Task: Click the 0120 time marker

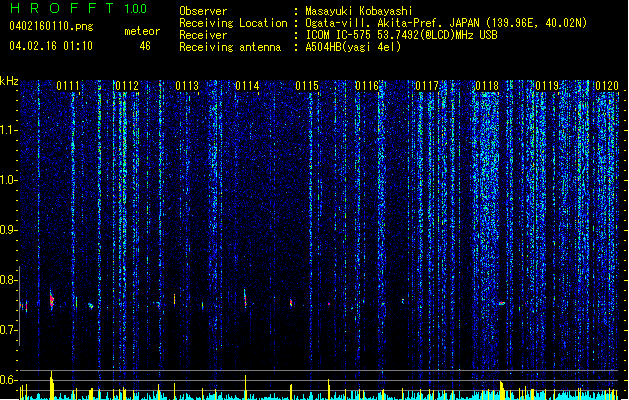Action: pyautogui.click(x=607, y=86)
